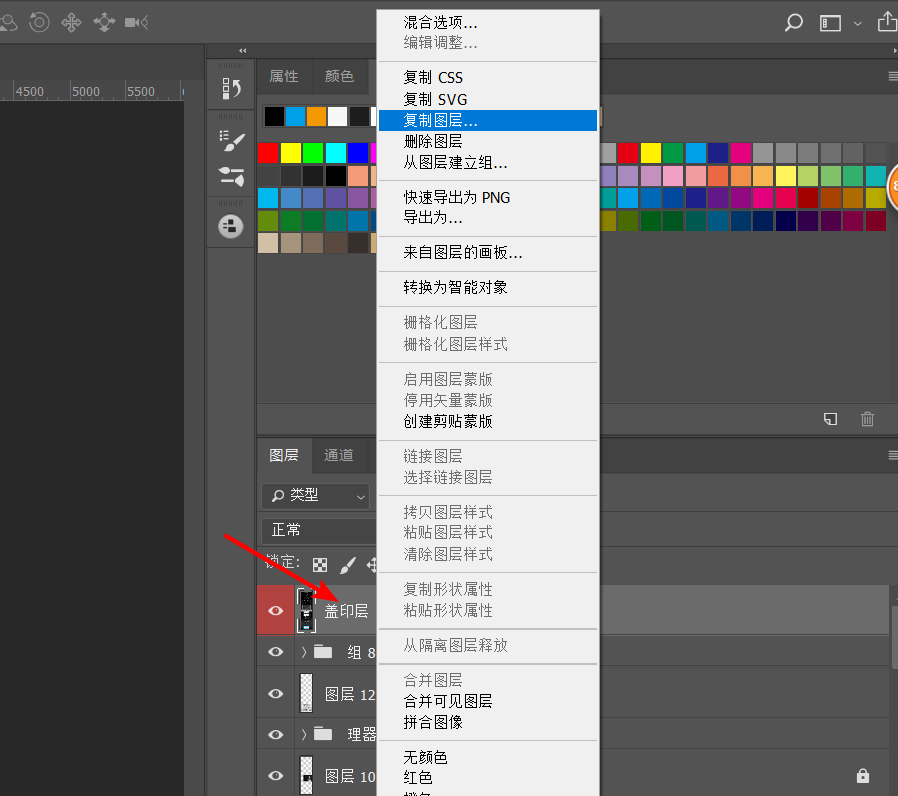Open the workspace layout icon
The height and width of the screenshot is (796, 898).
tap(830, 23)
